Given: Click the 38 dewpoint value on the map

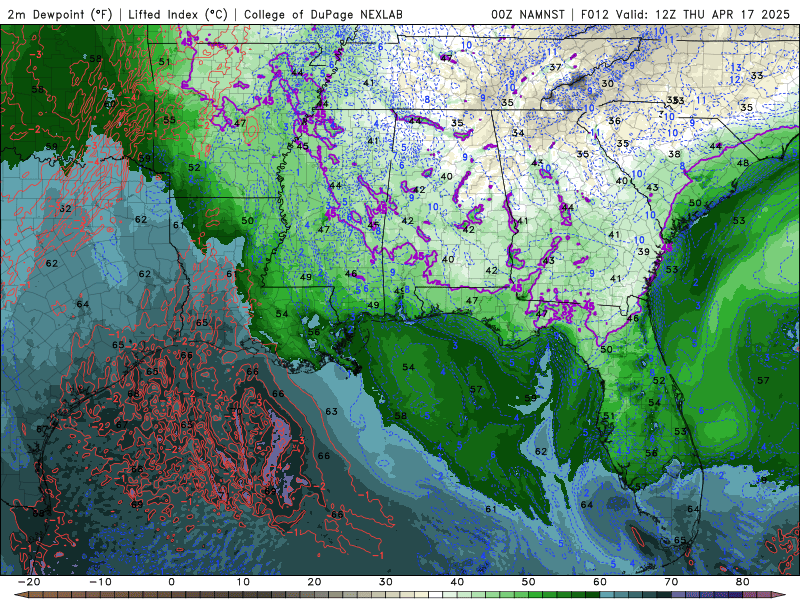Looking at the screenshot, I should point(674,154).
